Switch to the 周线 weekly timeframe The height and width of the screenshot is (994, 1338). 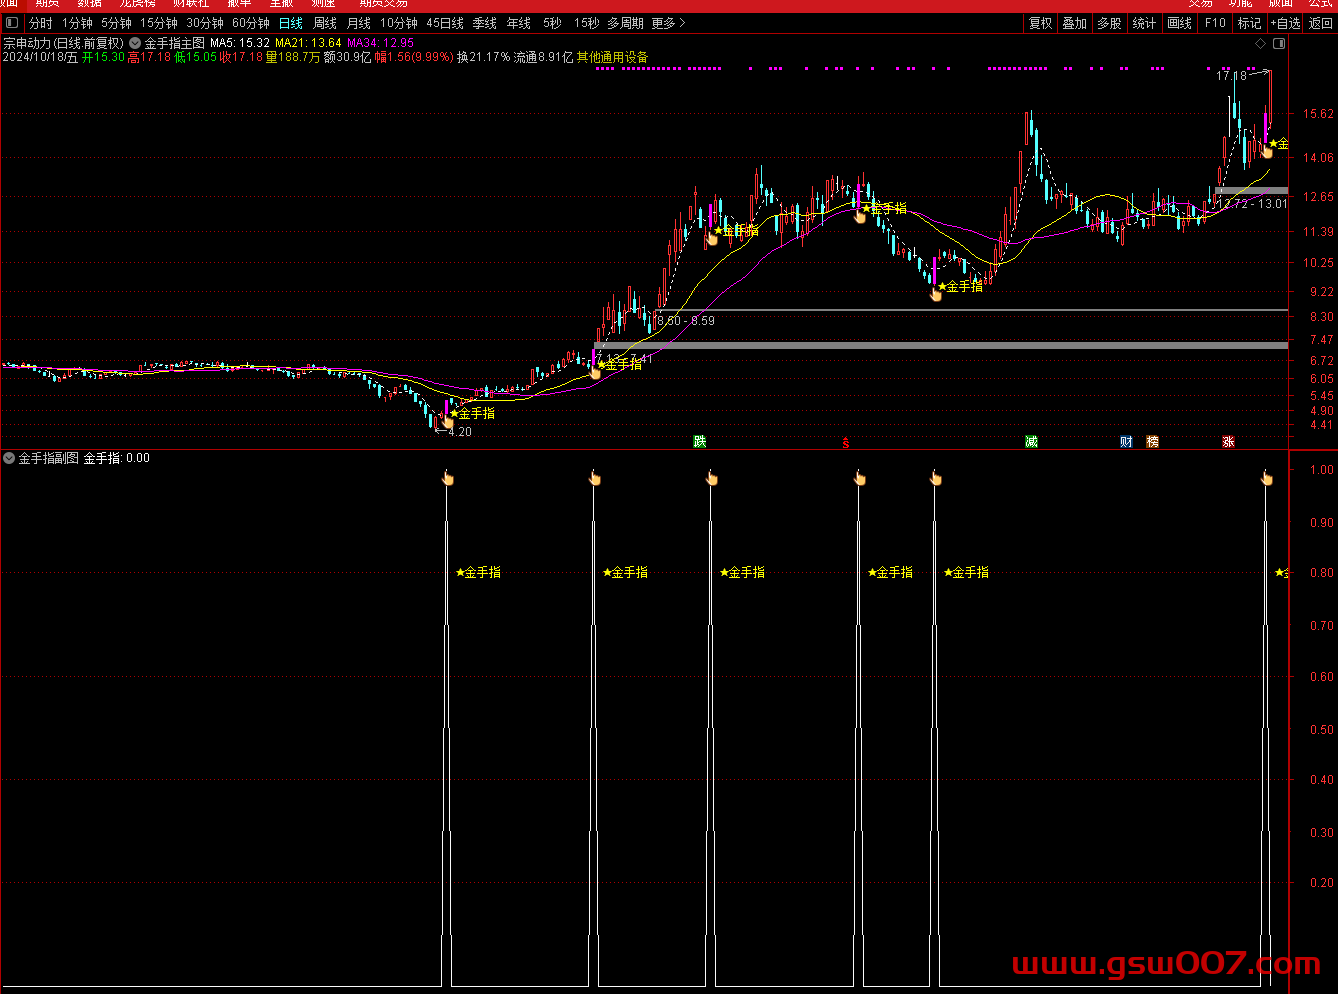325,23
